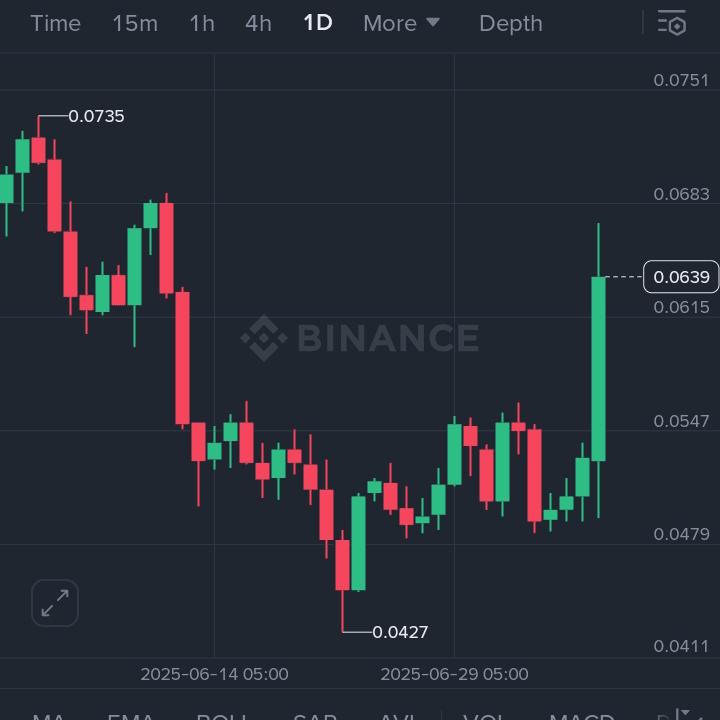Enable the VOL sub-indicator
This screenshot has height=720, width=720.
click(484, 714)
